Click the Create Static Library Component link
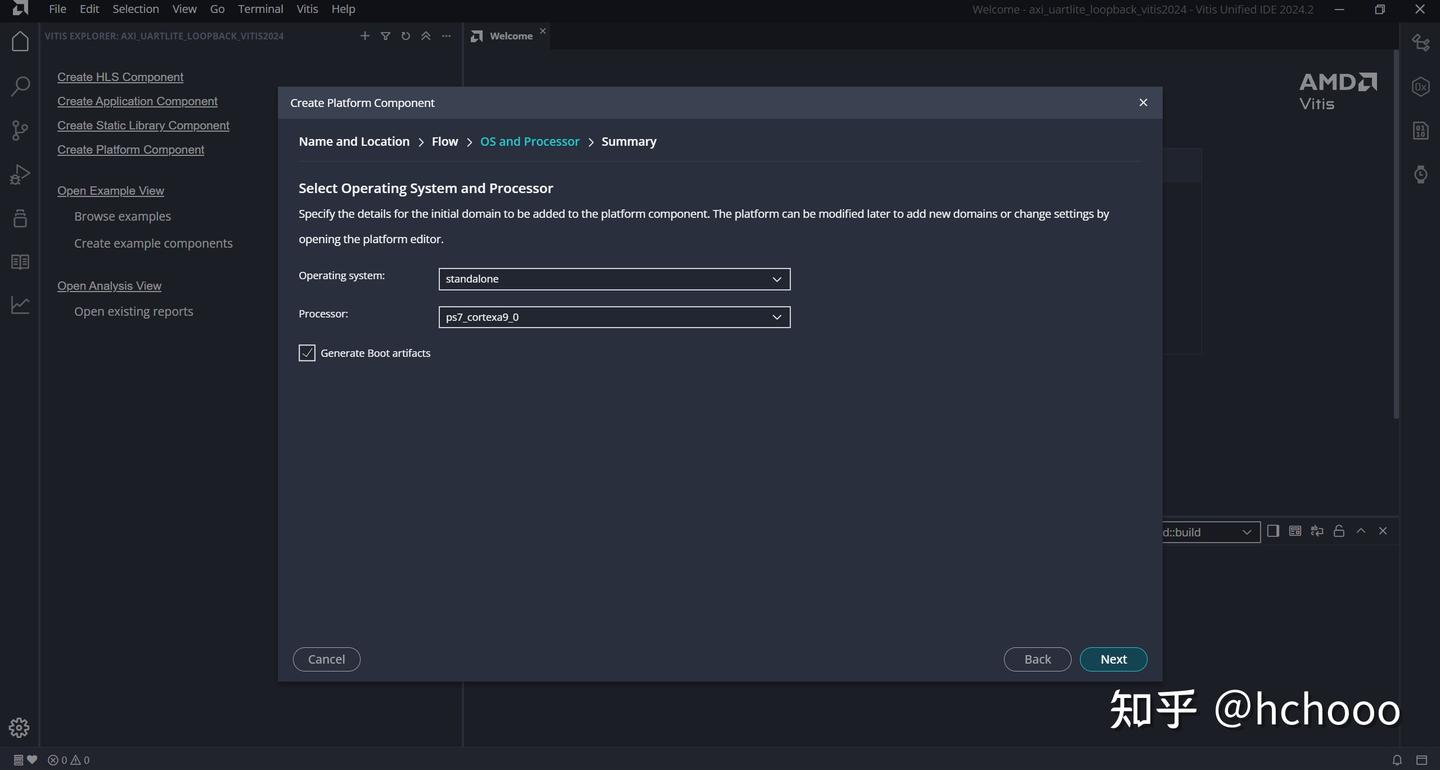1440x770 pixels. tap(143, 125)
